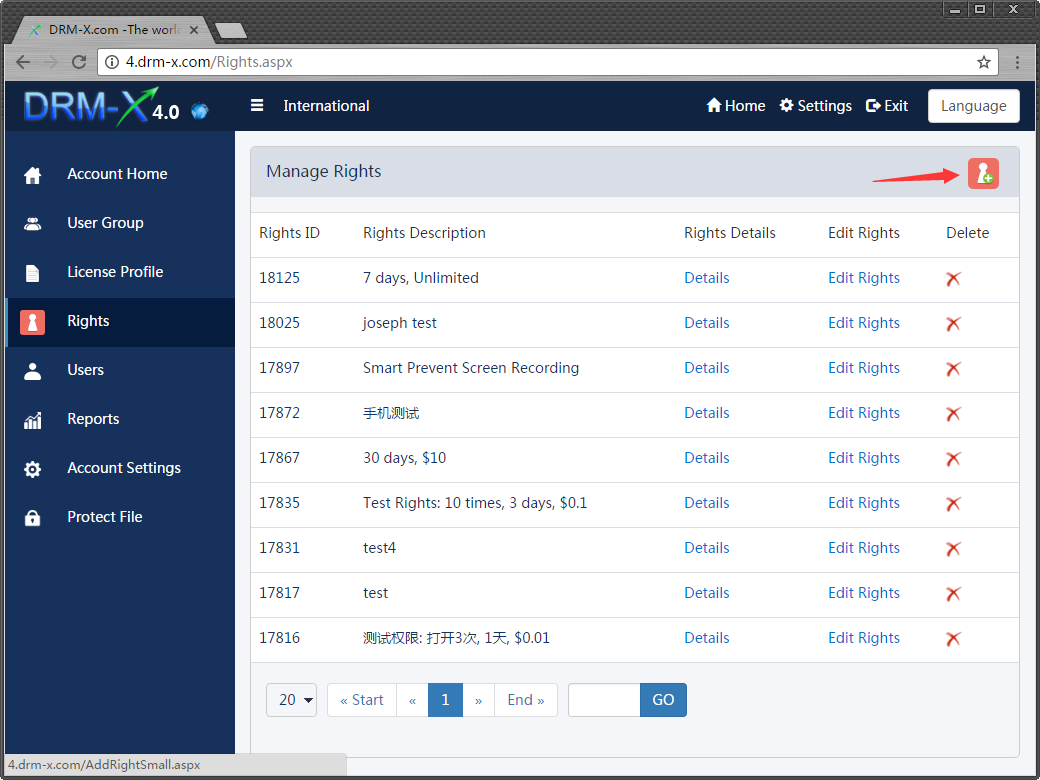Select page 1 in pagination
This screenshot has width=1040, height=780.
pyautogui.click(x=445, y=700)
